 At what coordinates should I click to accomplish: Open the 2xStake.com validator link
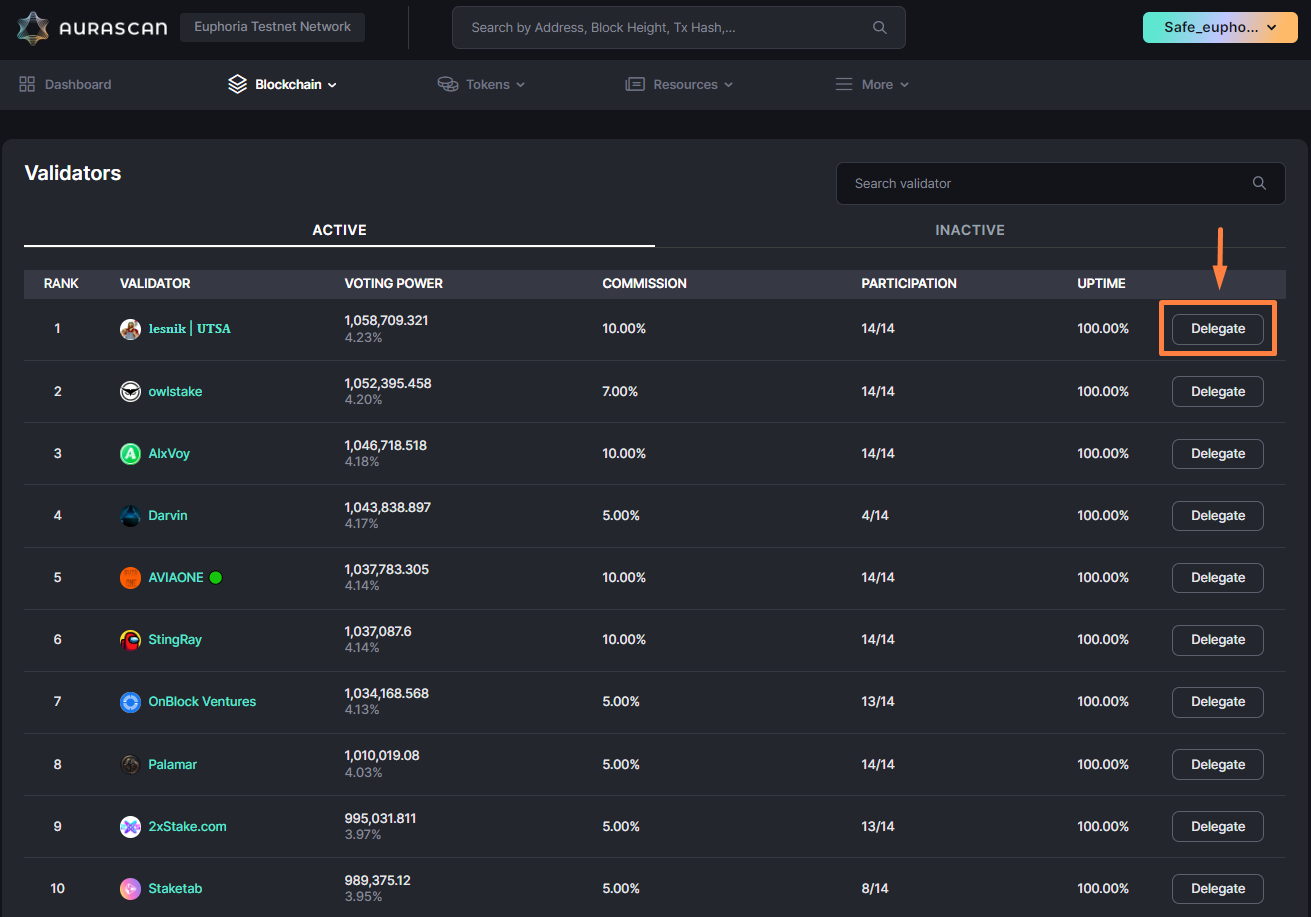[x=187, y=827]
